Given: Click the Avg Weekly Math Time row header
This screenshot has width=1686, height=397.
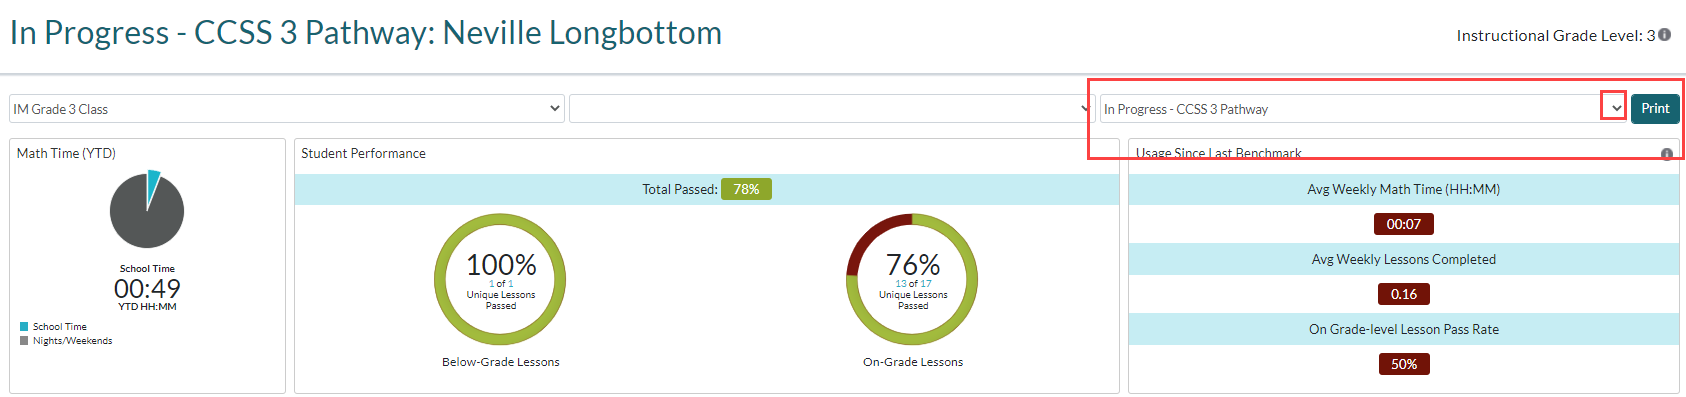Looking at the screenshot, I should click(1404, 189).
